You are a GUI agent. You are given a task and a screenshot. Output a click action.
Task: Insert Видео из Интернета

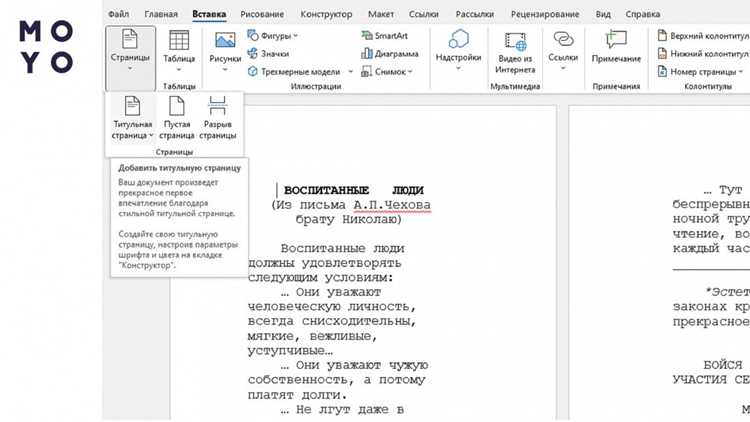[515, 53]
